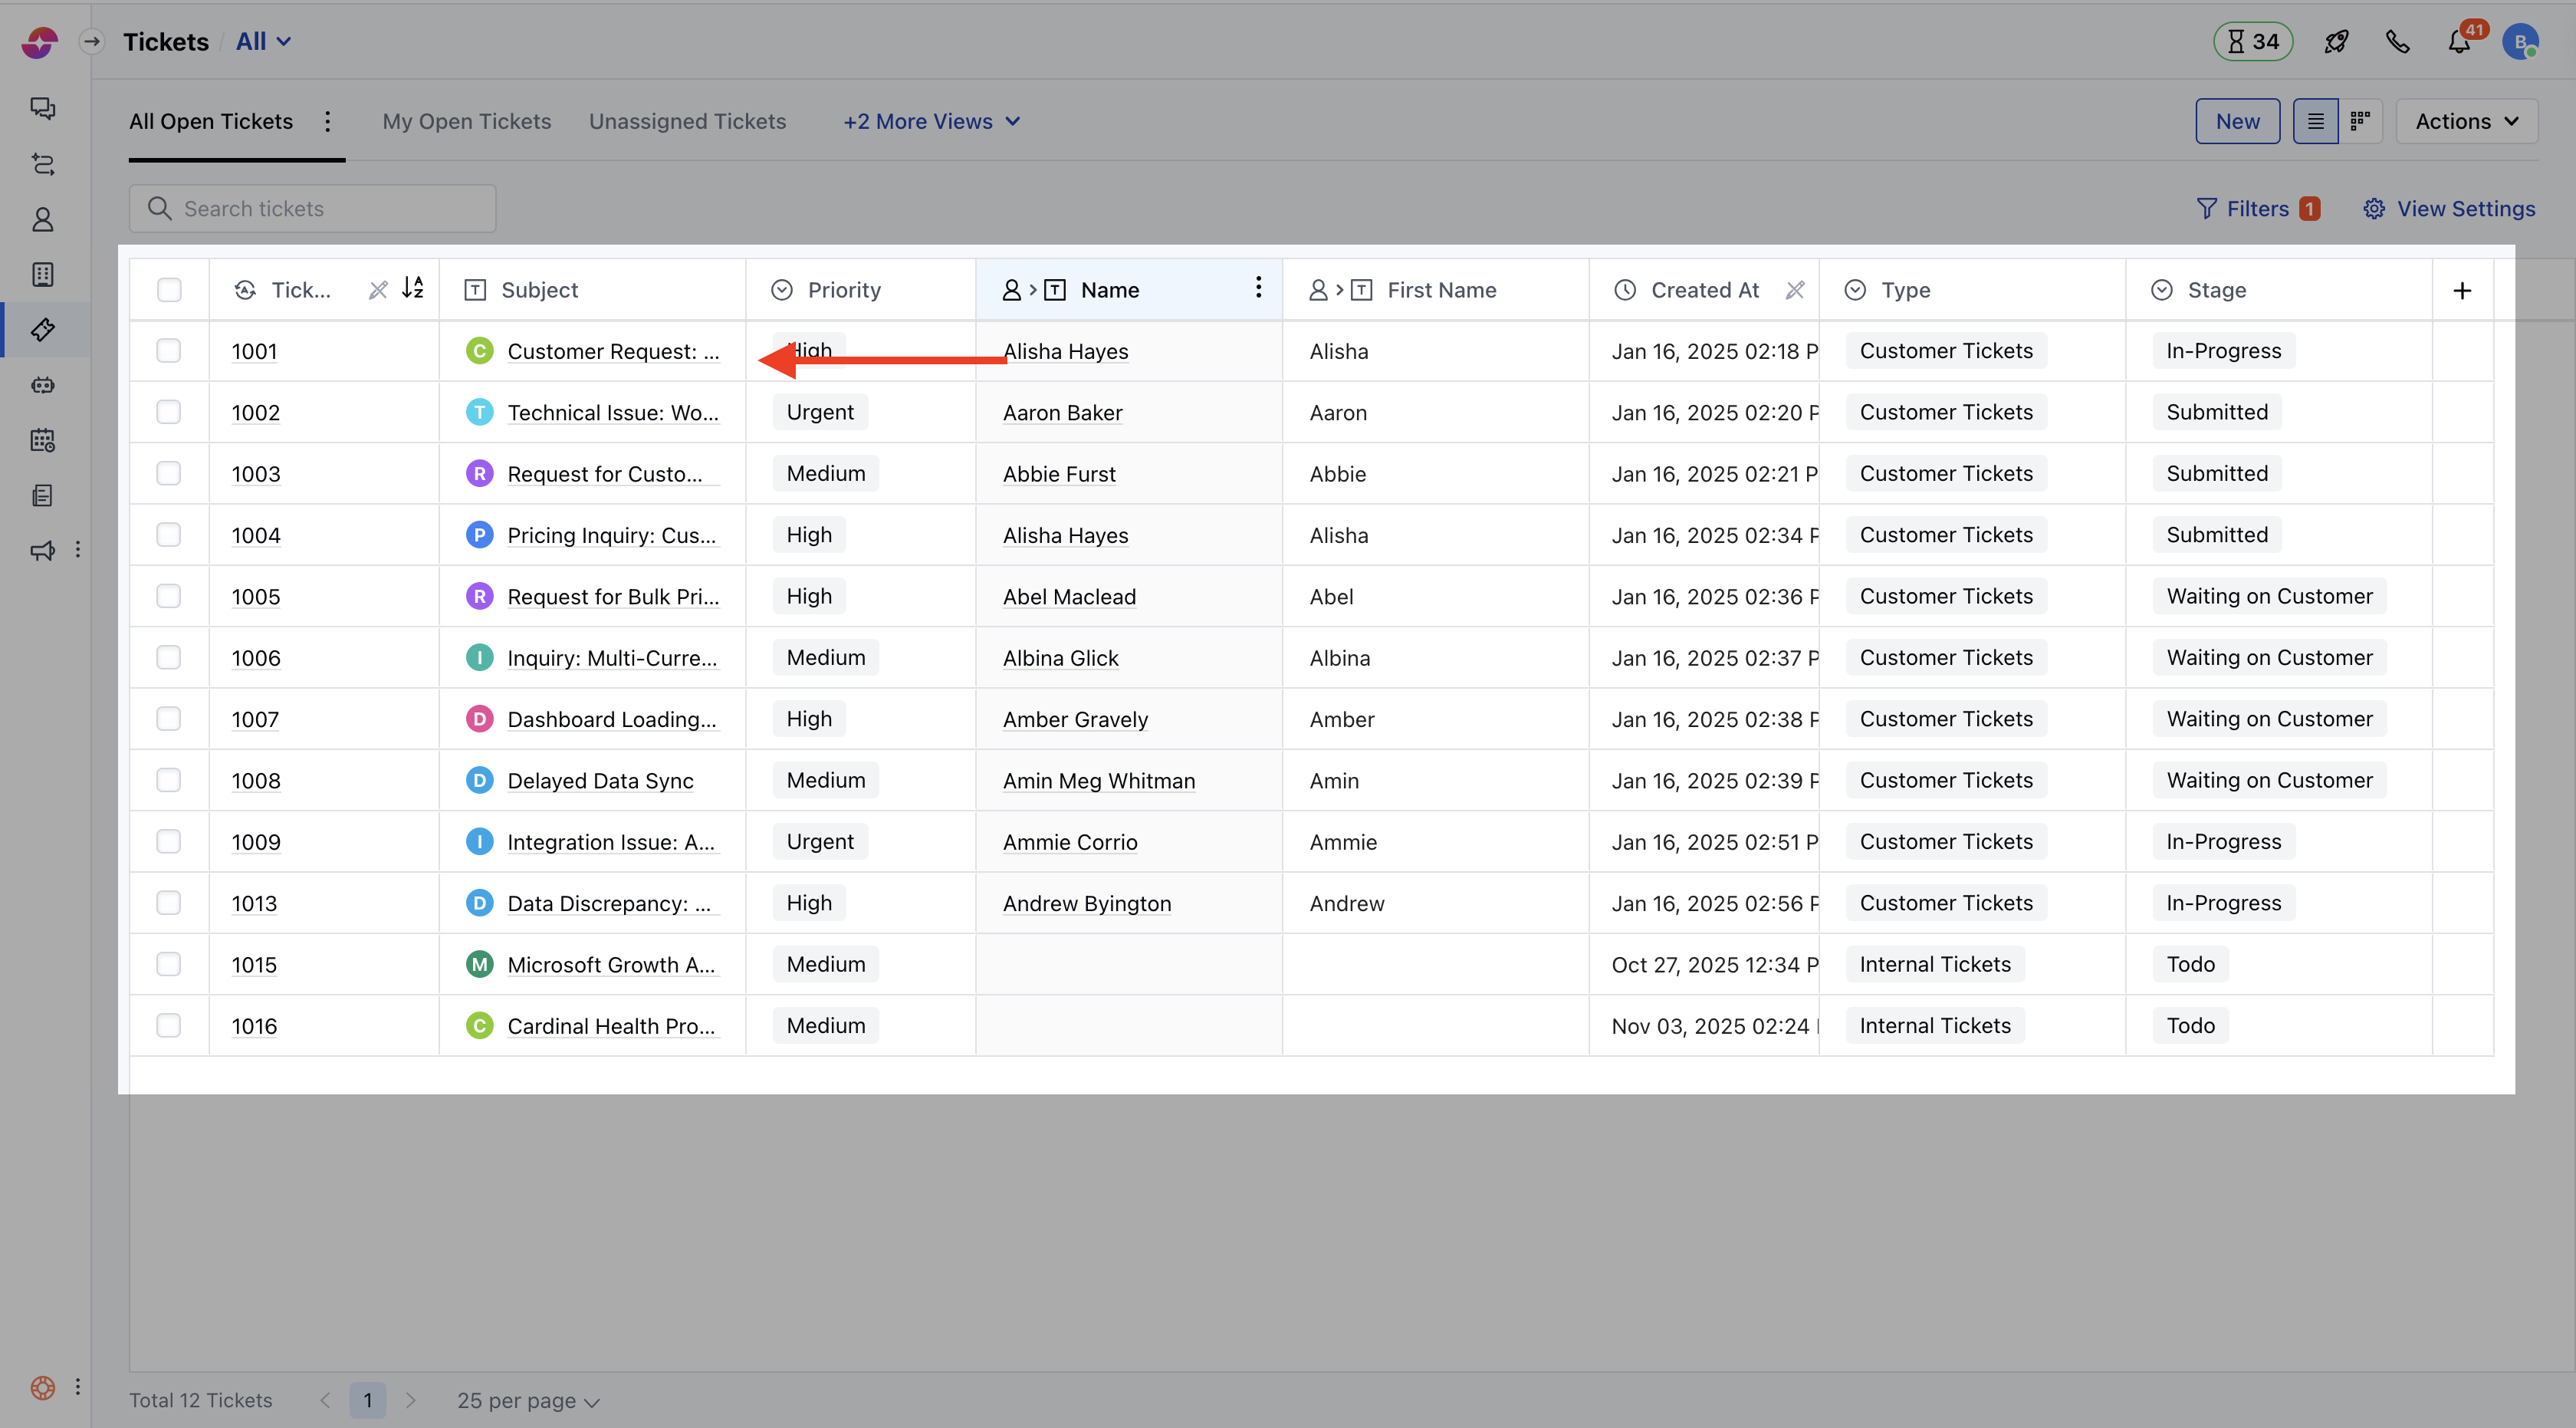The image size is (2576, 1428).
Task: Click the AI bot icon in the sidebar
Action: (42, 385)
